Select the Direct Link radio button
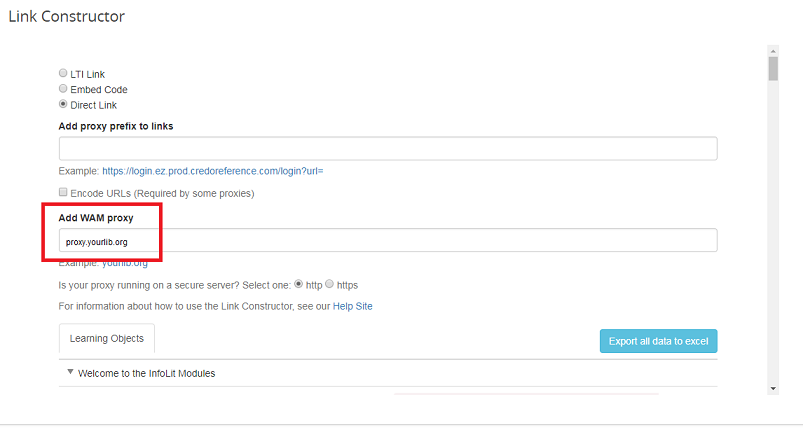 (63, 104)
